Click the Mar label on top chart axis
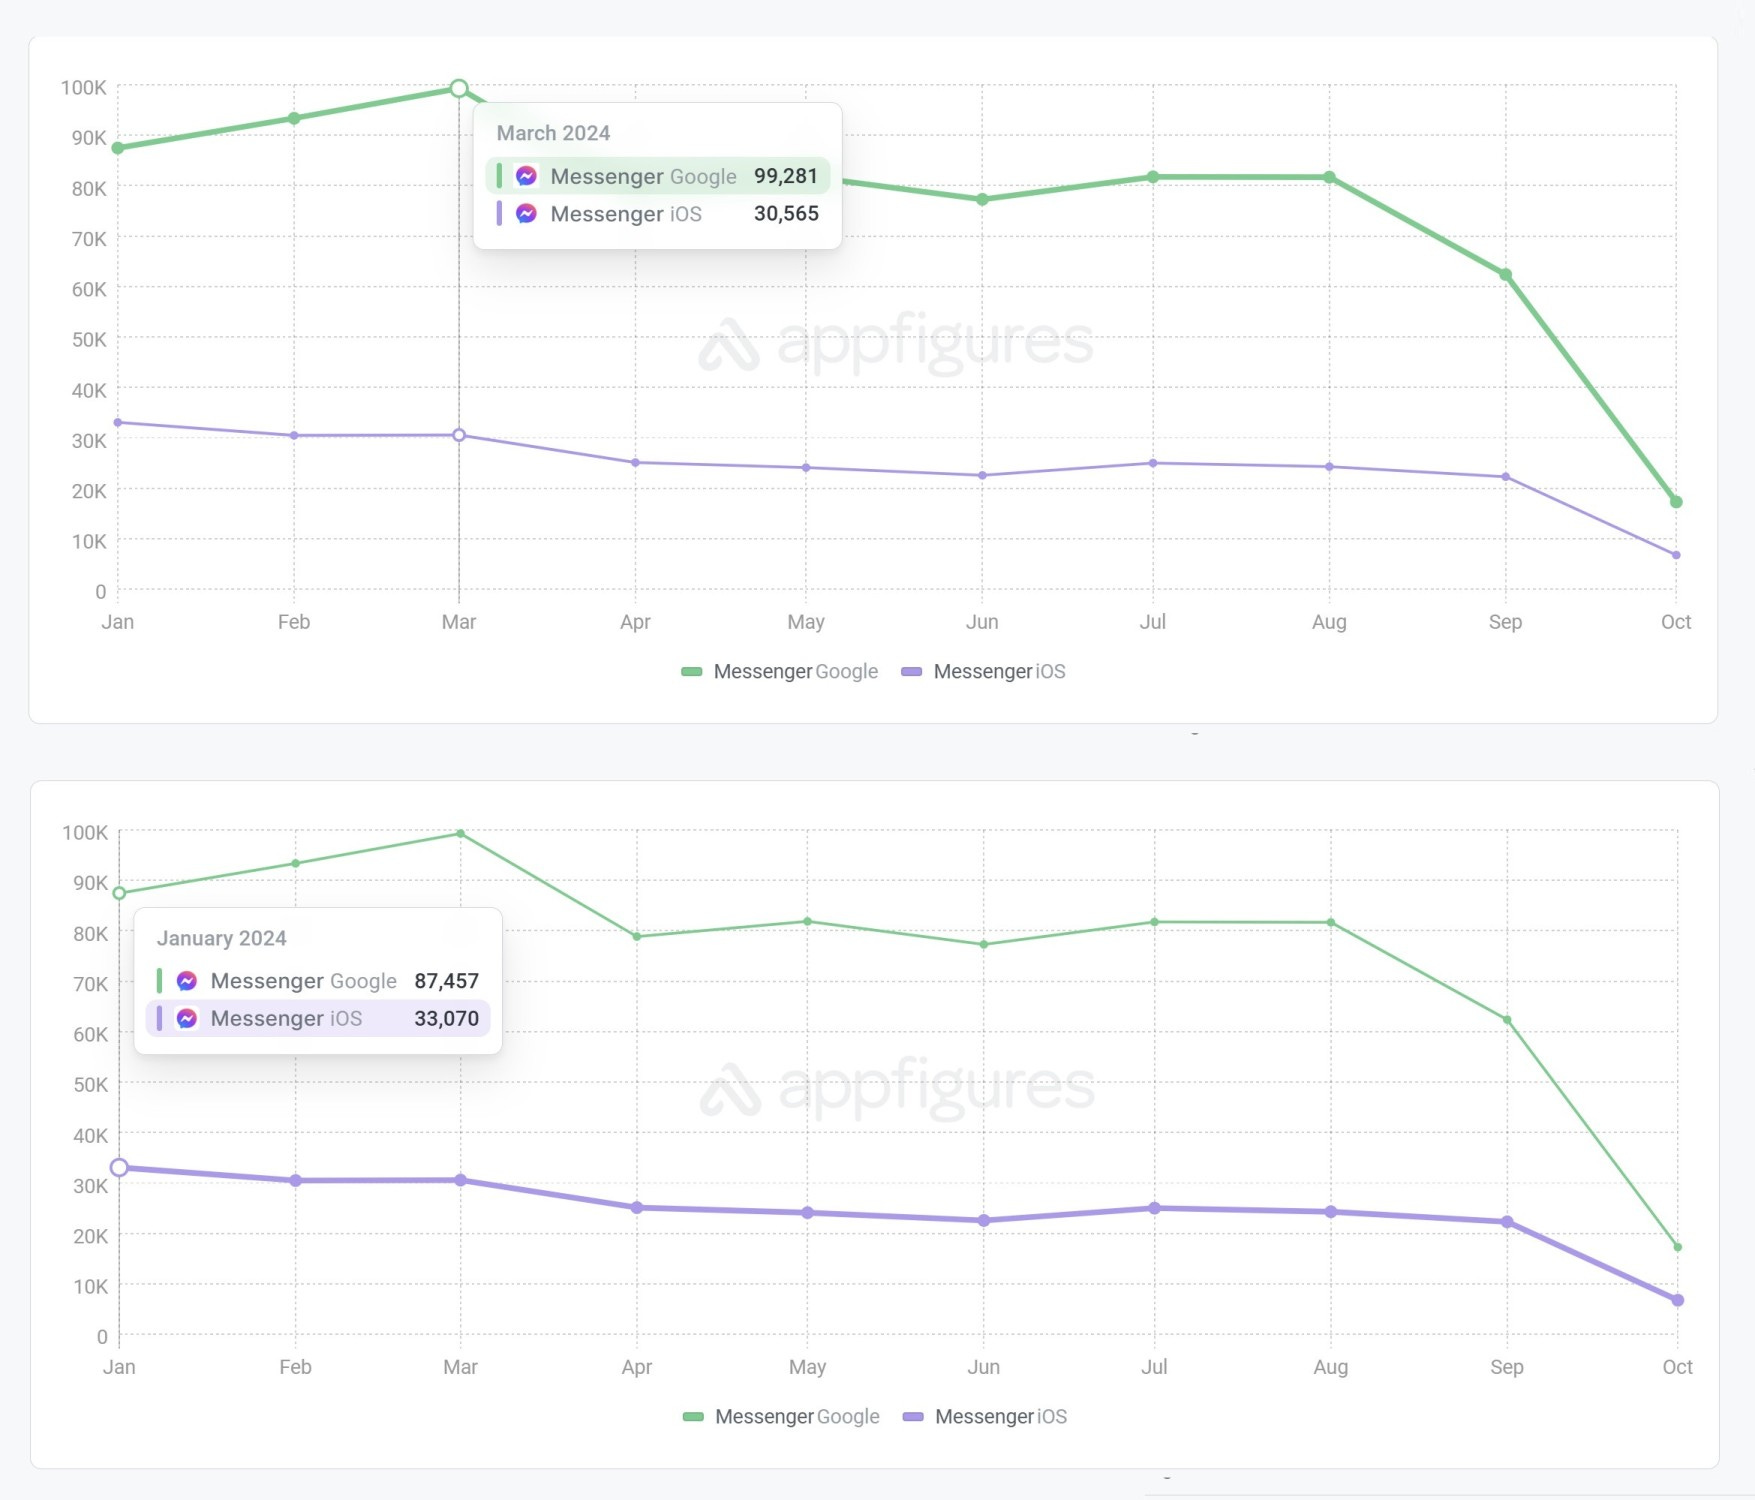 click(x=459, y=622)
